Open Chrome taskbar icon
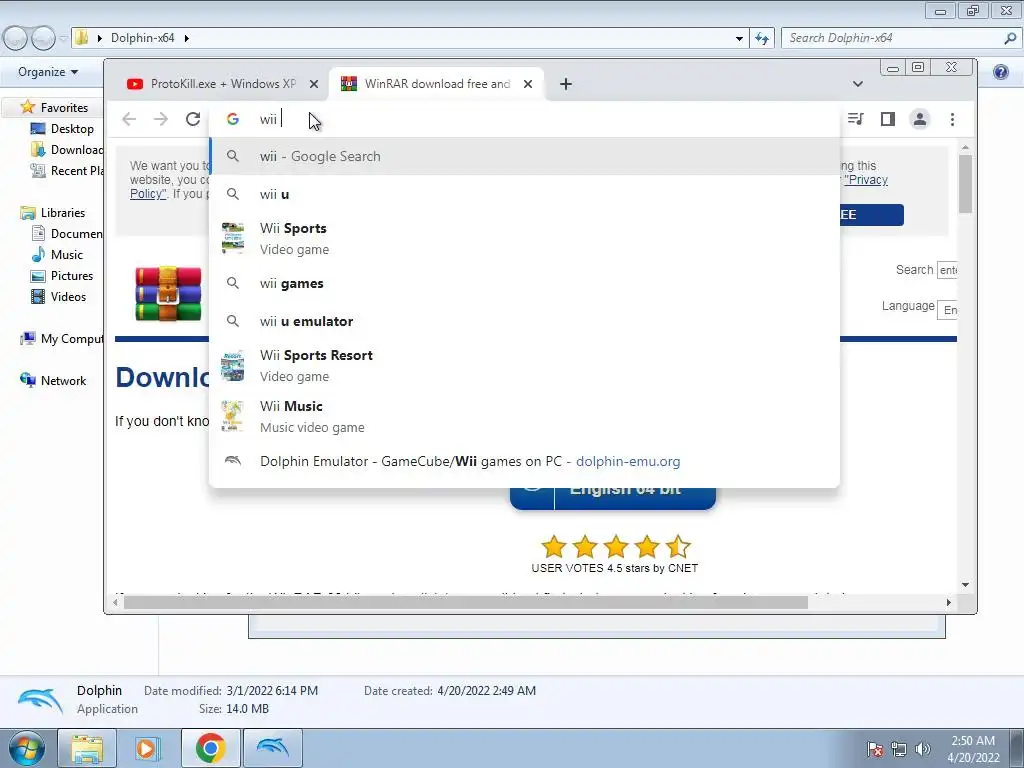 click(x=210, y=748)
